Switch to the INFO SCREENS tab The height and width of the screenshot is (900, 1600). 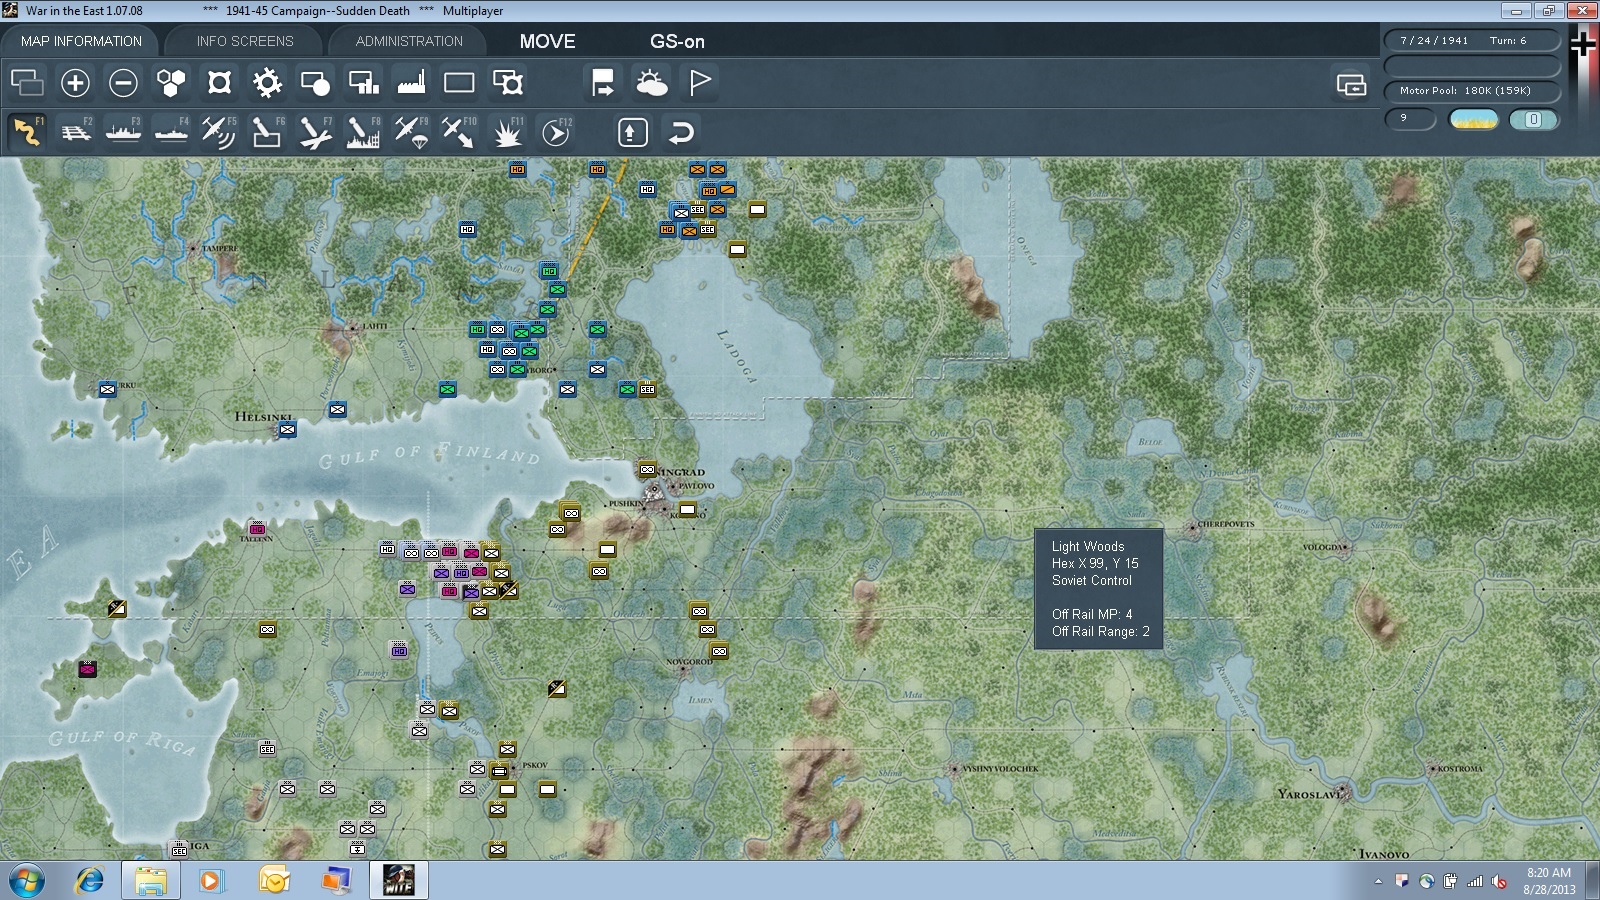(x=245, y=41)
